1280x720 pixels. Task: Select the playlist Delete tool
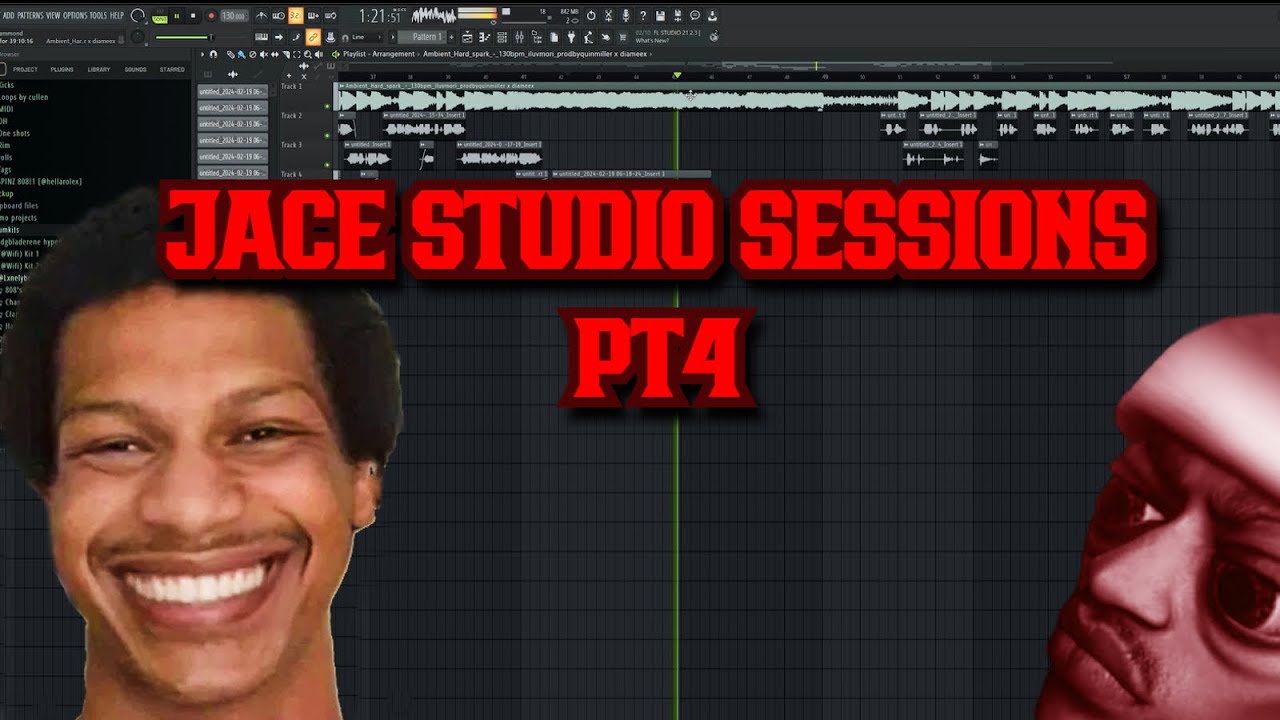(252, 54)
